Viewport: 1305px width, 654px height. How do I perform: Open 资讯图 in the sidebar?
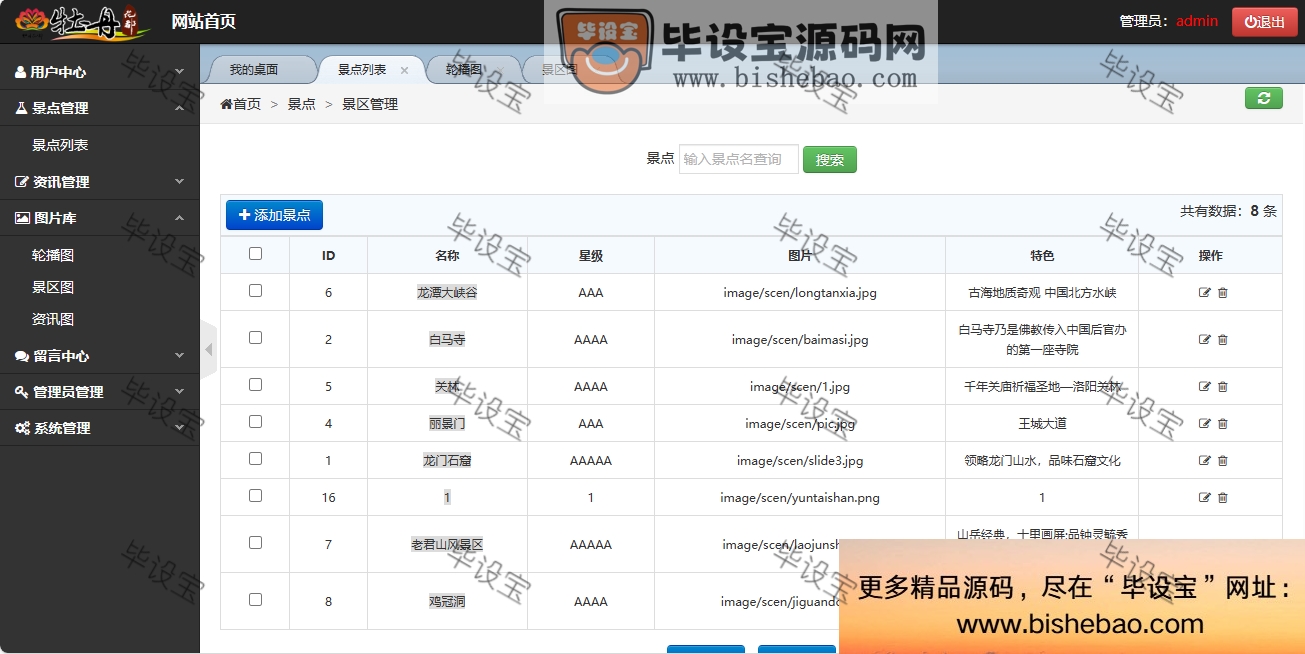tap(53, 319)
